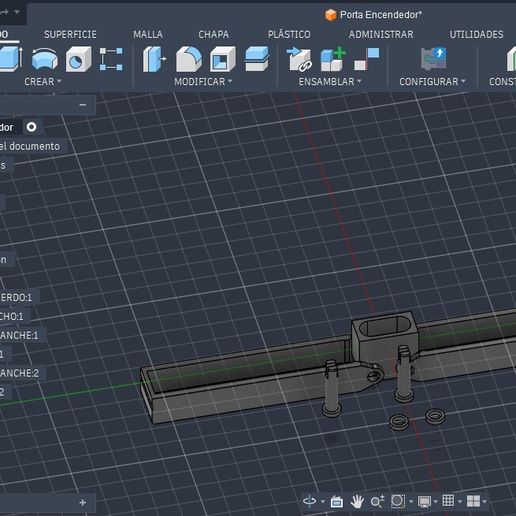Click the New Component icon with green plus
This screenshot has height=516, width=516.
(333, 59)
